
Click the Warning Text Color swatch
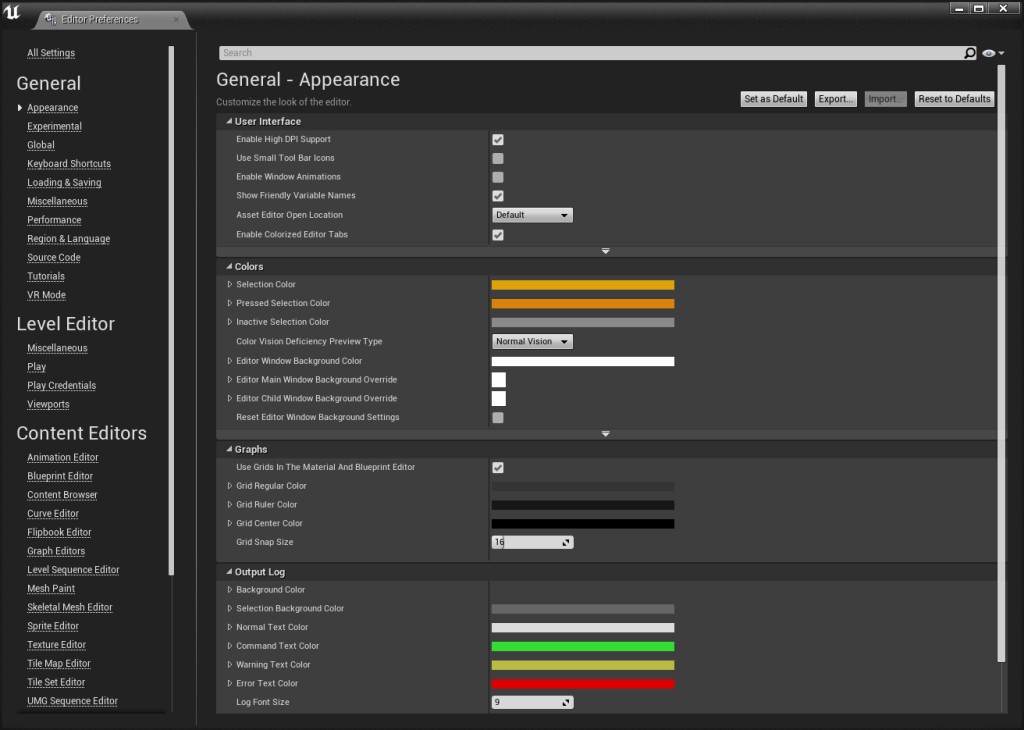(x=583, y=665)
